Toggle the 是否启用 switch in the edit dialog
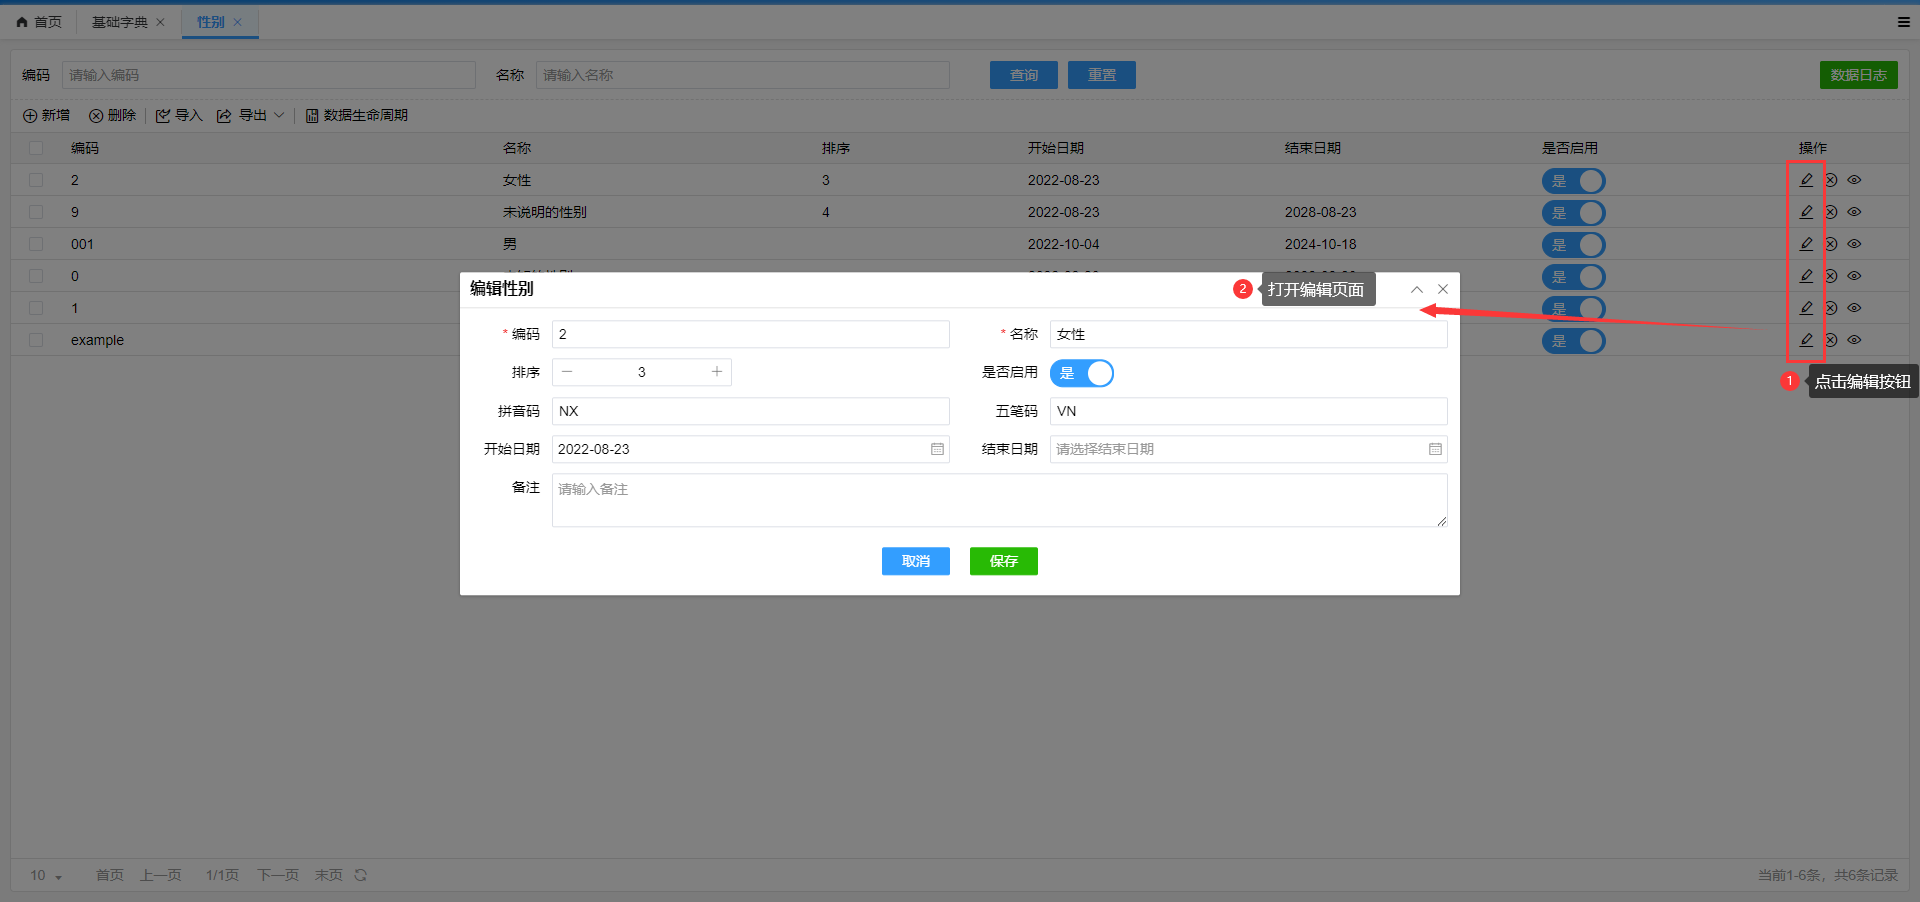The width and height of the screenshot is (1920, 902). [x=1082, y=373]
